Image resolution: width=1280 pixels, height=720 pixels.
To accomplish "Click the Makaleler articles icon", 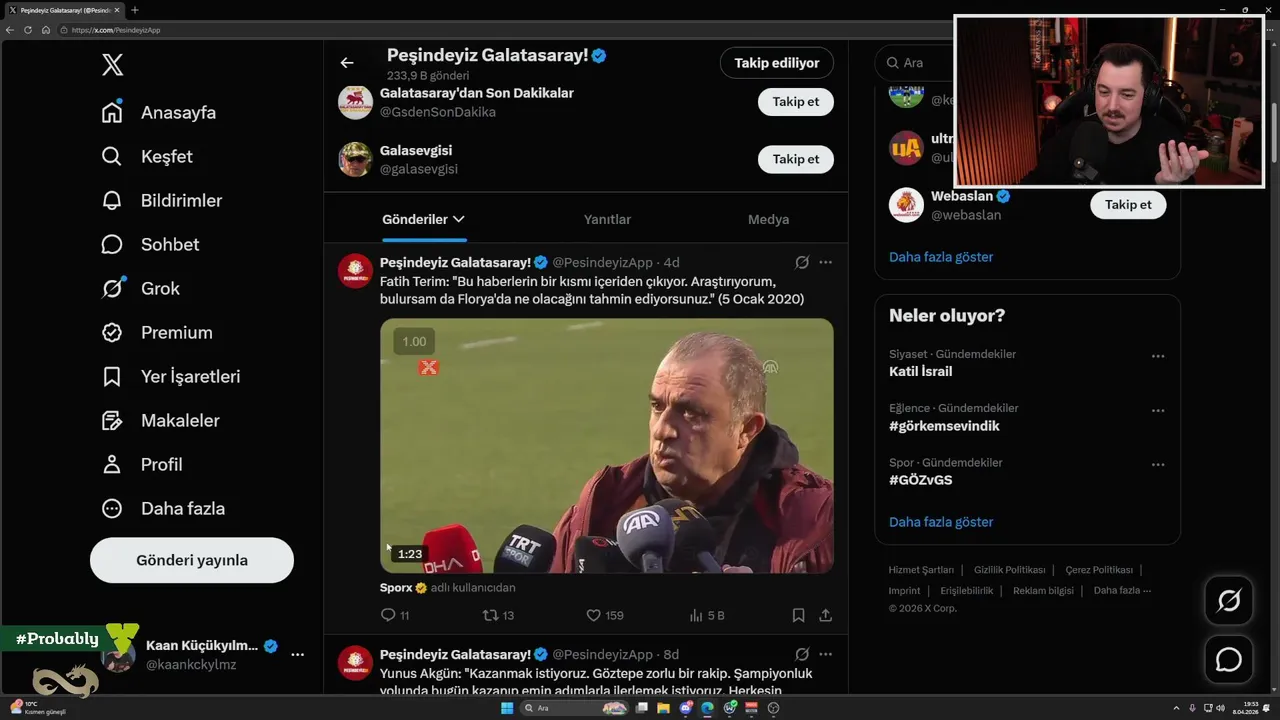I will pyautogui.click(x=112, y=420).
